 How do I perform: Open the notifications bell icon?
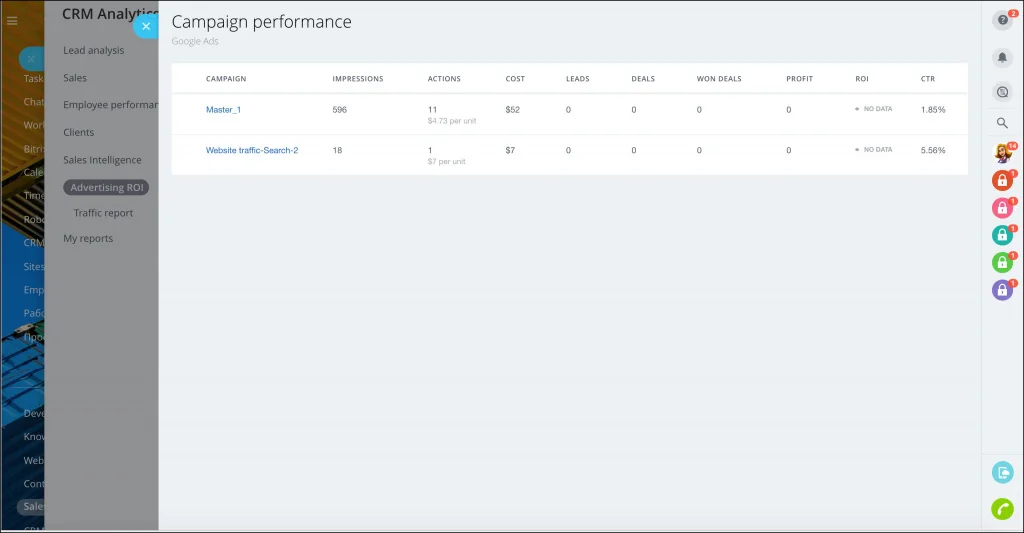point(1002,57)
